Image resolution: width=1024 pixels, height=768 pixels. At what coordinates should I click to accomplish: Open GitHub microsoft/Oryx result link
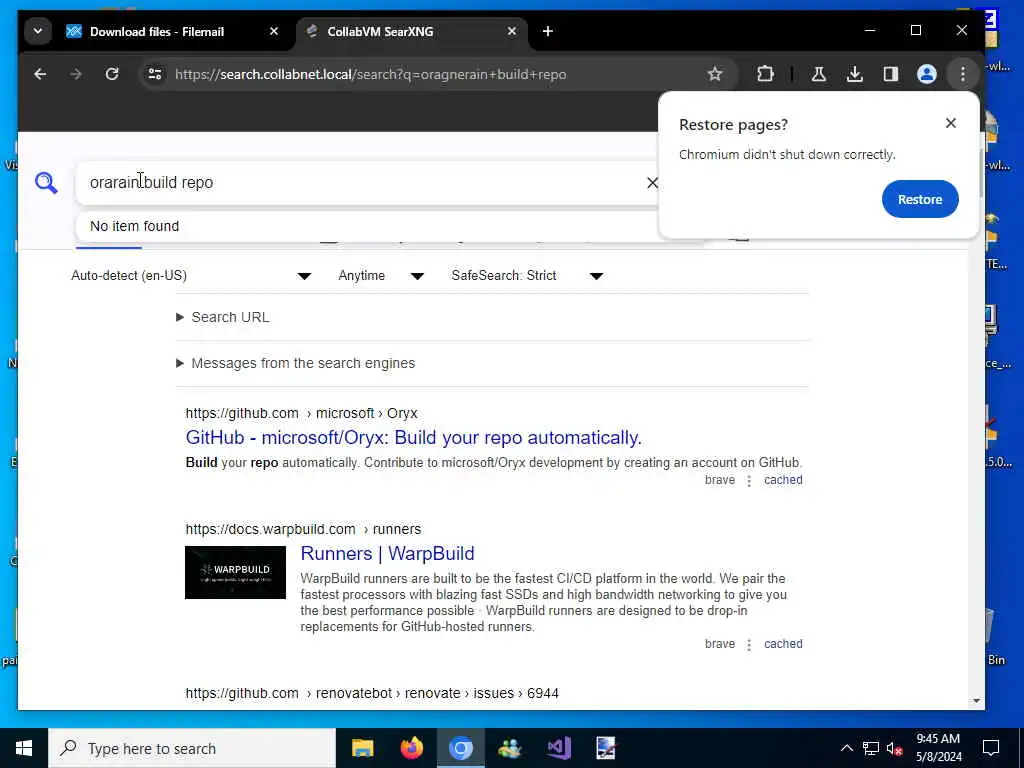pyautogui.click(x=413, y=438)
